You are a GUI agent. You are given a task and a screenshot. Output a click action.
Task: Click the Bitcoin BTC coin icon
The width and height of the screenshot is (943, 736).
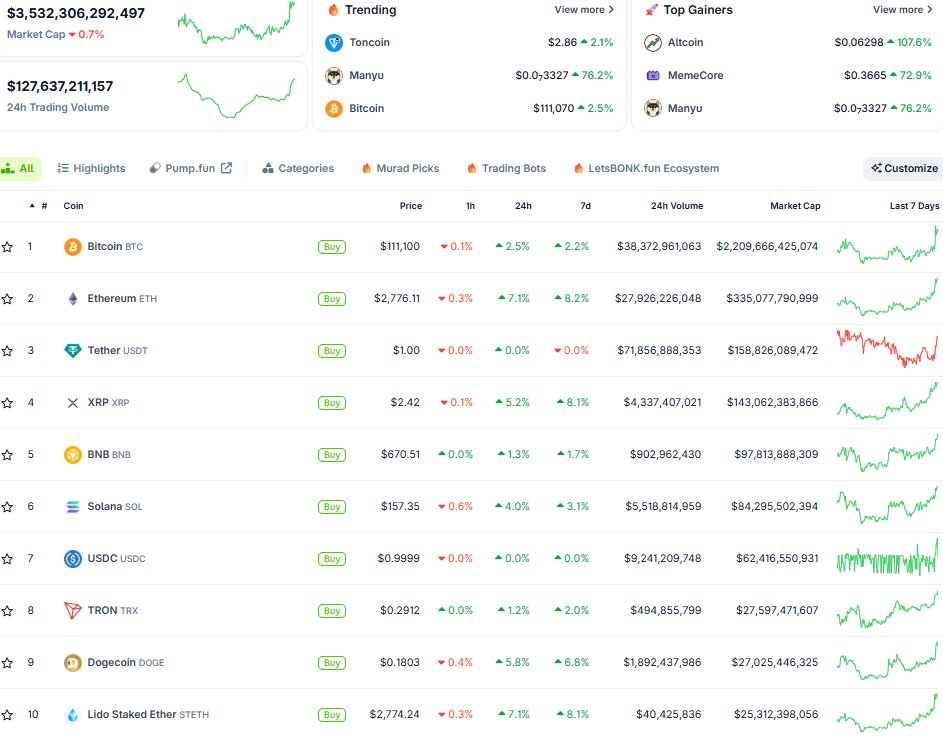(x=72, y=246)
